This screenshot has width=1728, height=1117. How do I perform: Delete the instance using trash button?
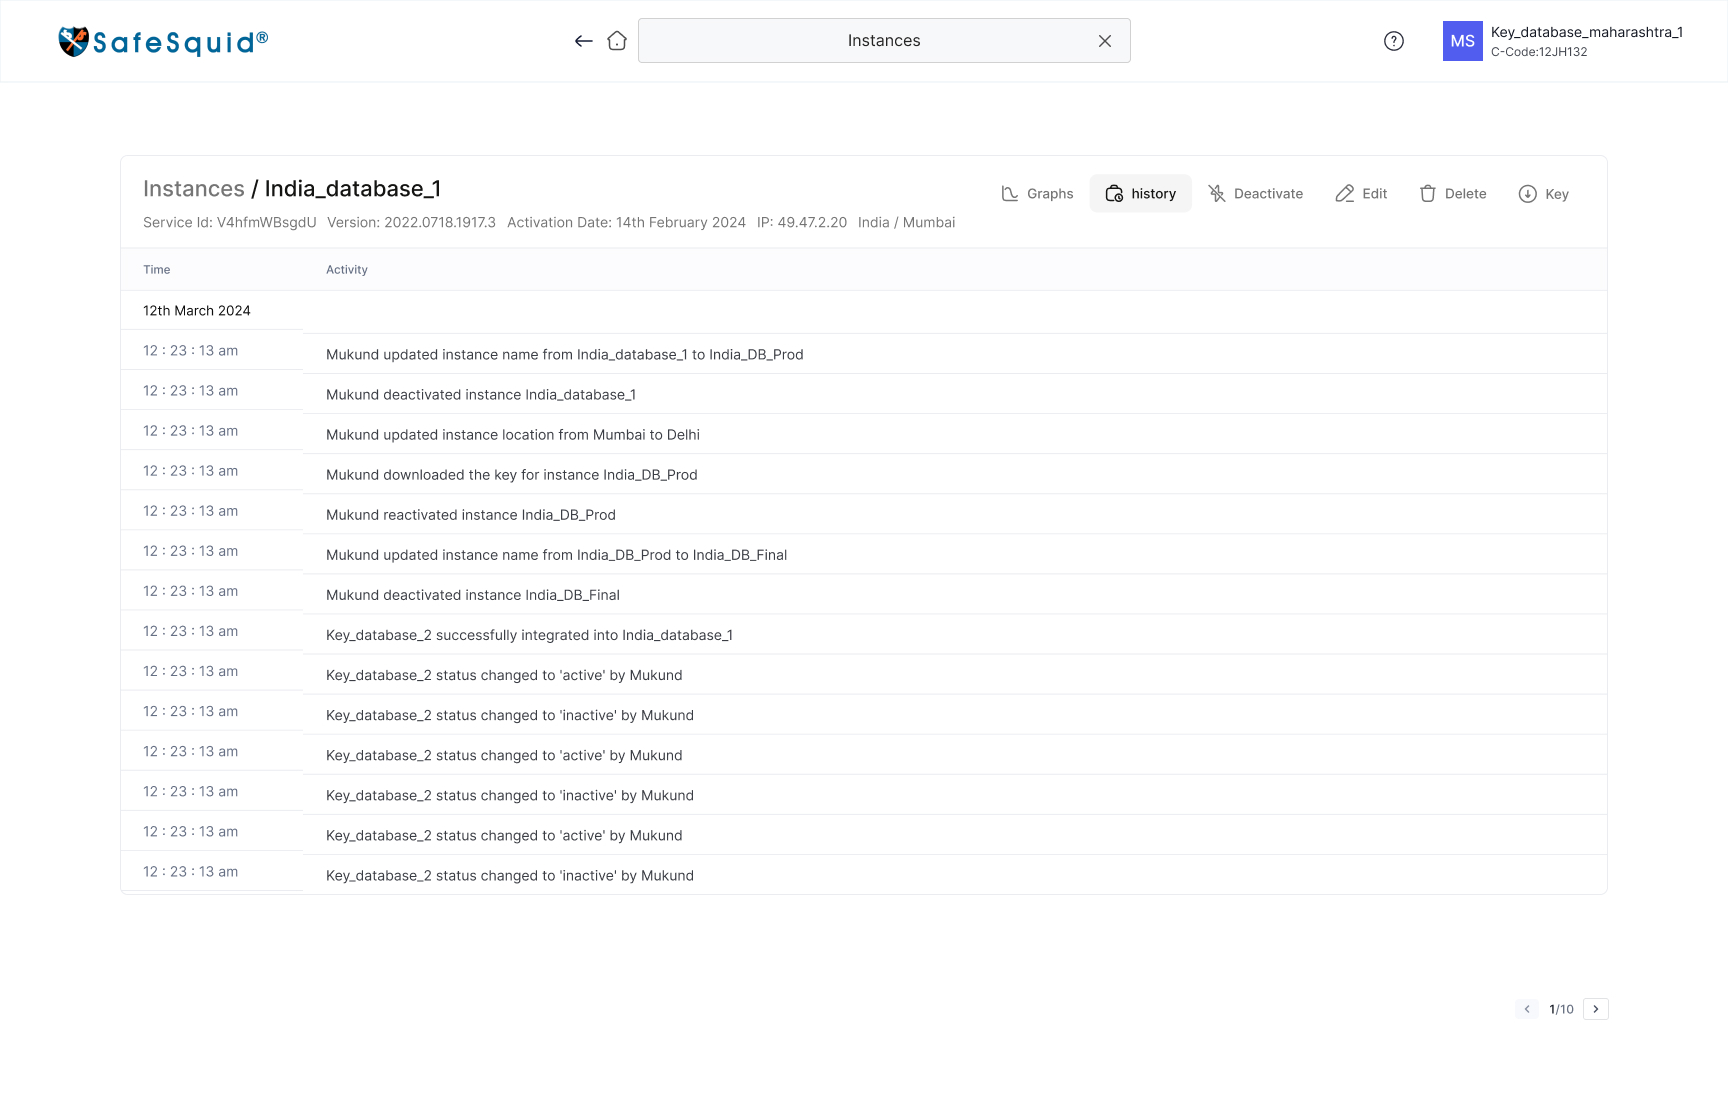pyautogui.click(x=1453, y=194)
